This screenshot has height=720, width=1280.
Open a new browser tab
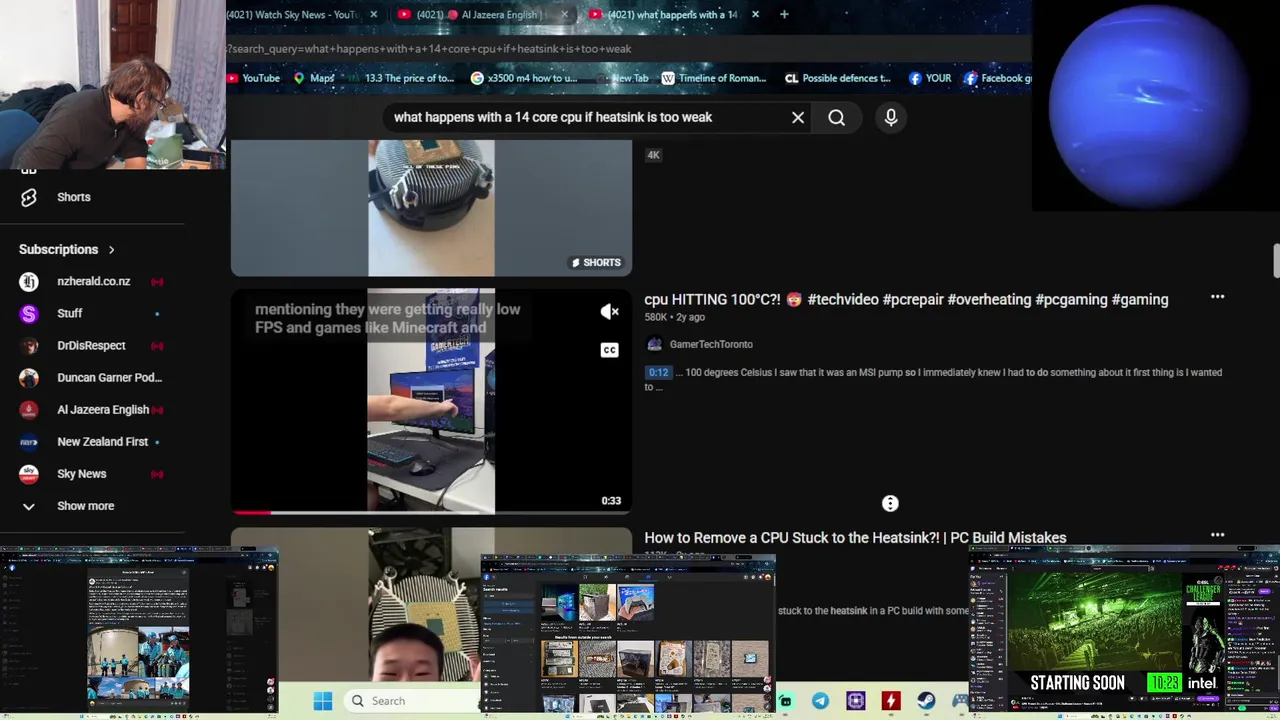coord(784,15)
